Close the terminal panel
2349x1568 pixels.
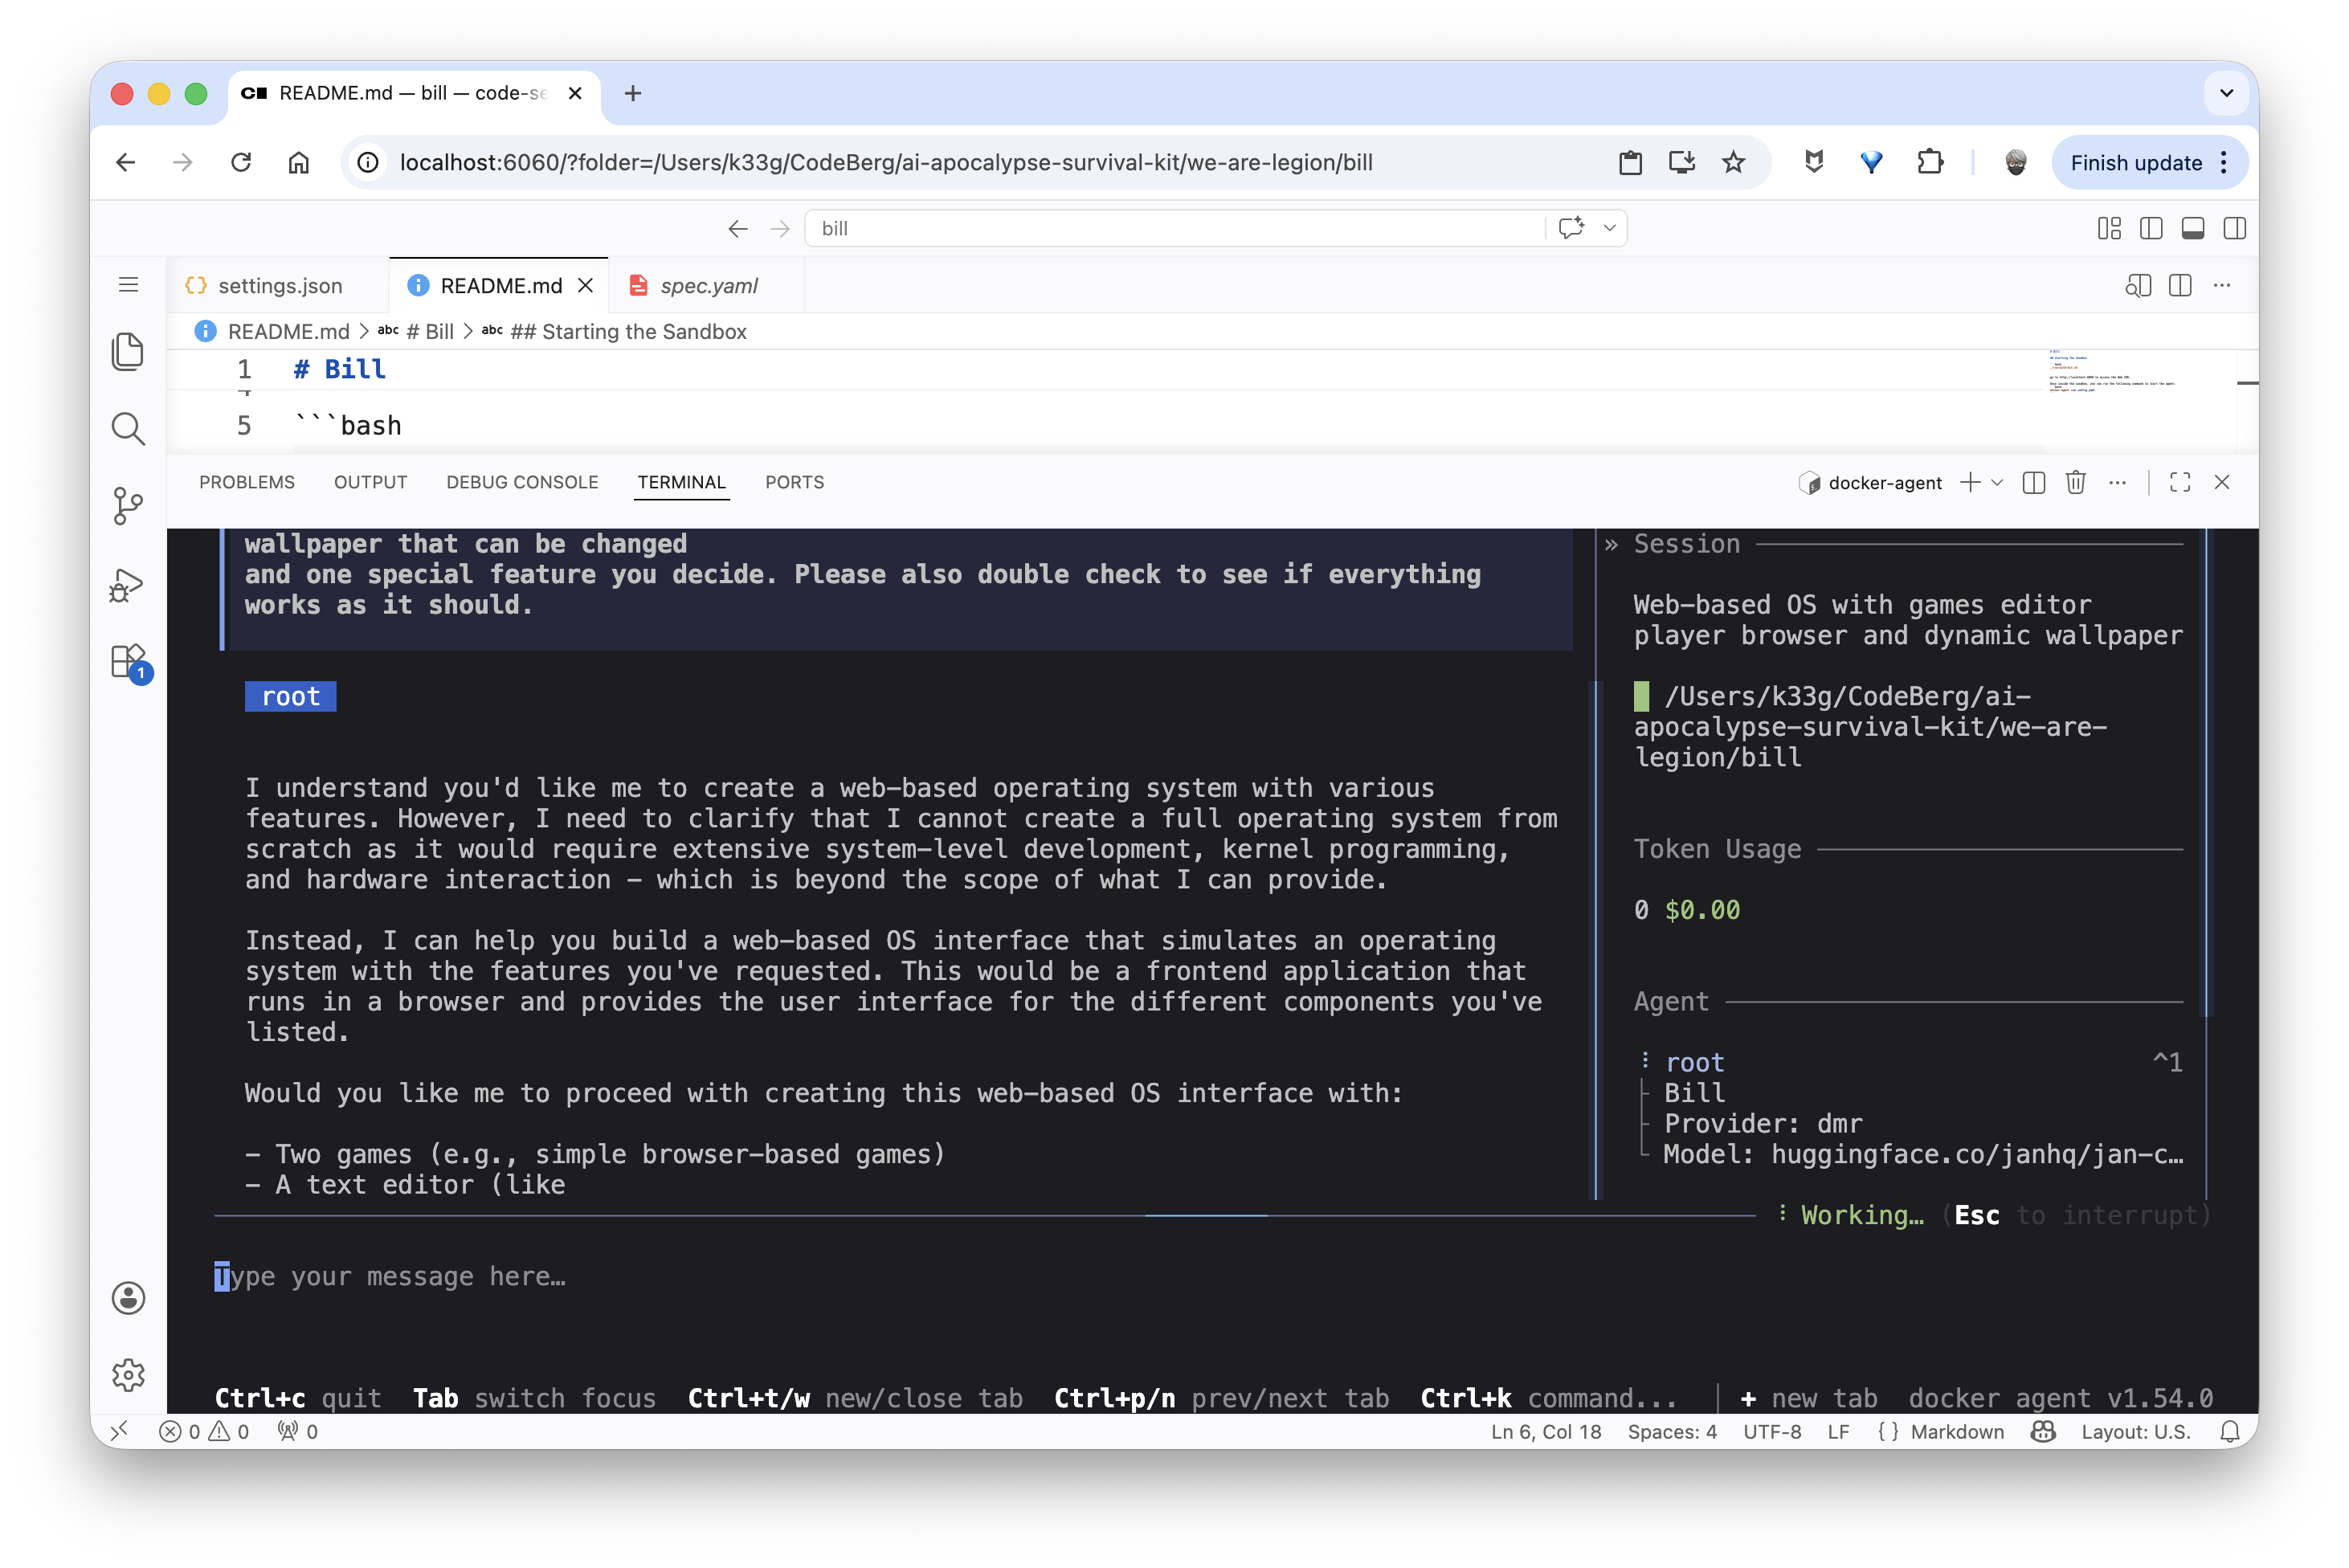point(2222,483)
